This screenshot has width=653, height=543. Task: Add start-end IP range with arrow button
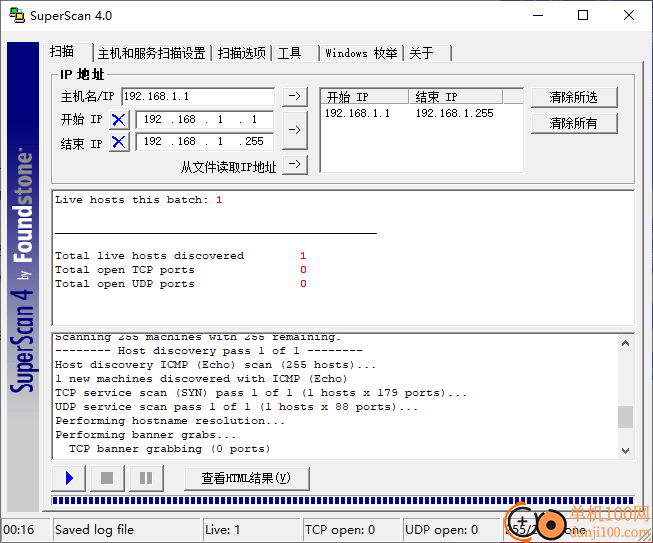(x=295, y=130)
